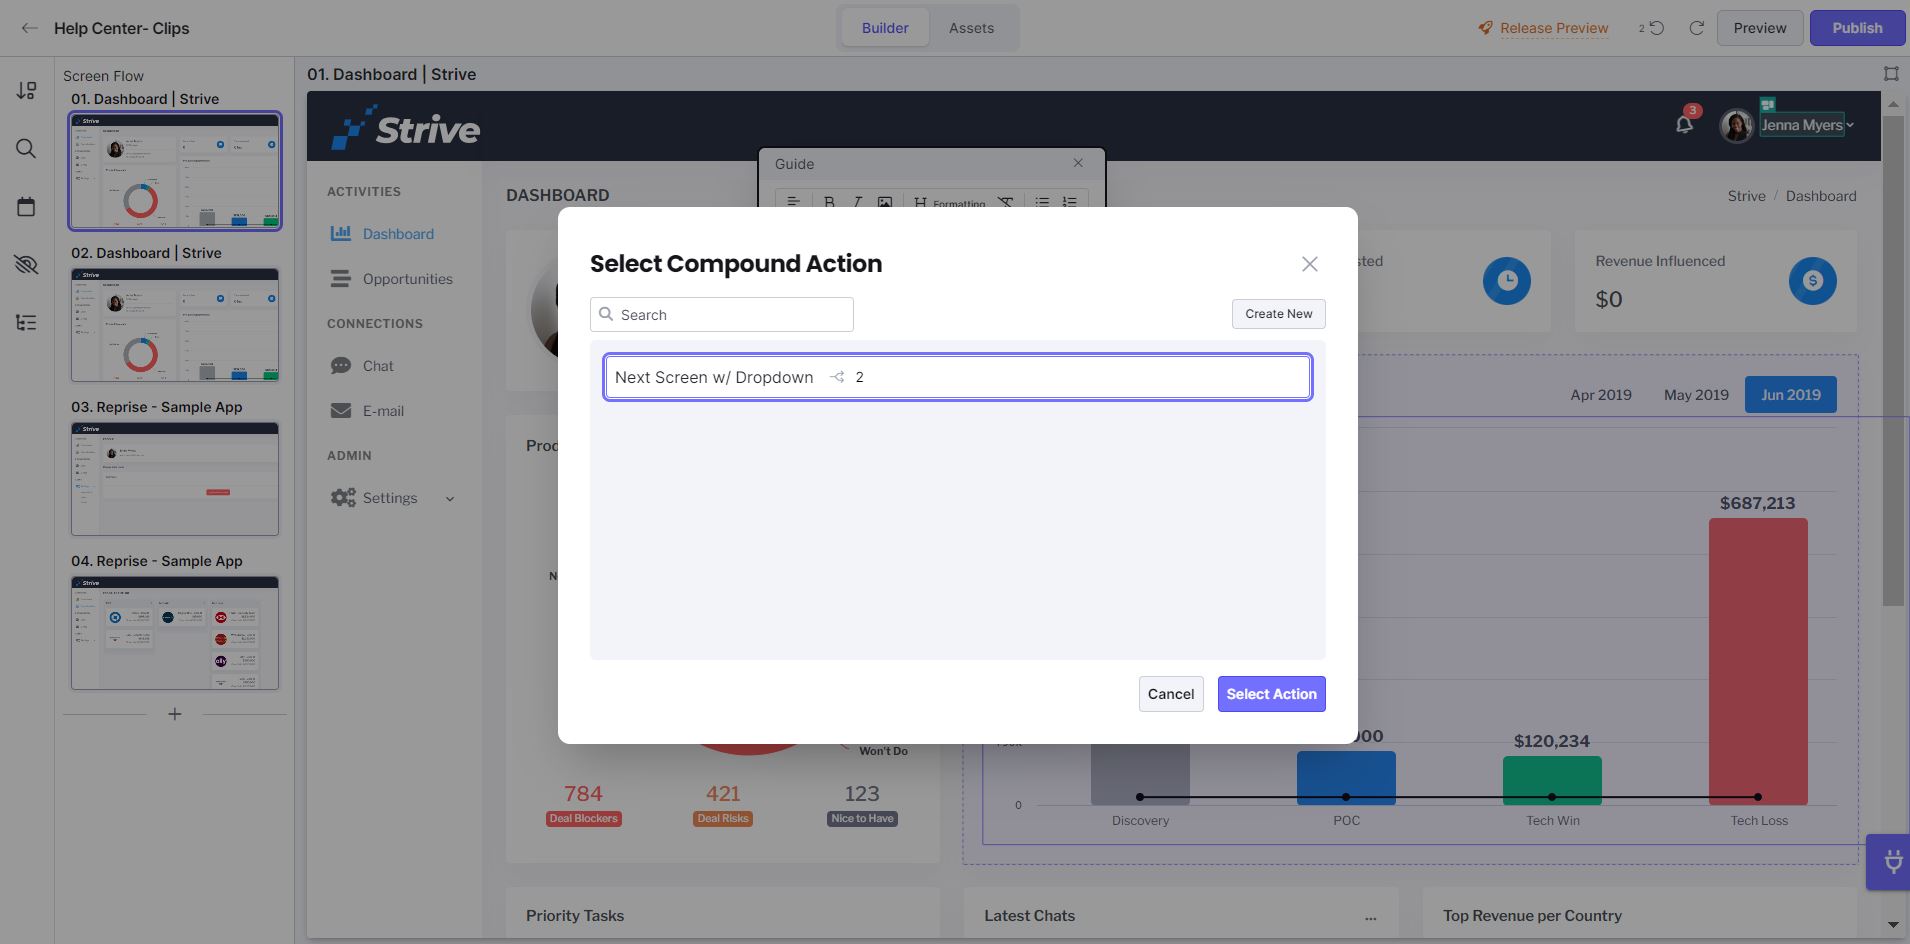1910x944 pixels.
Task: Click the Publish button
Action: [1857, 28]
